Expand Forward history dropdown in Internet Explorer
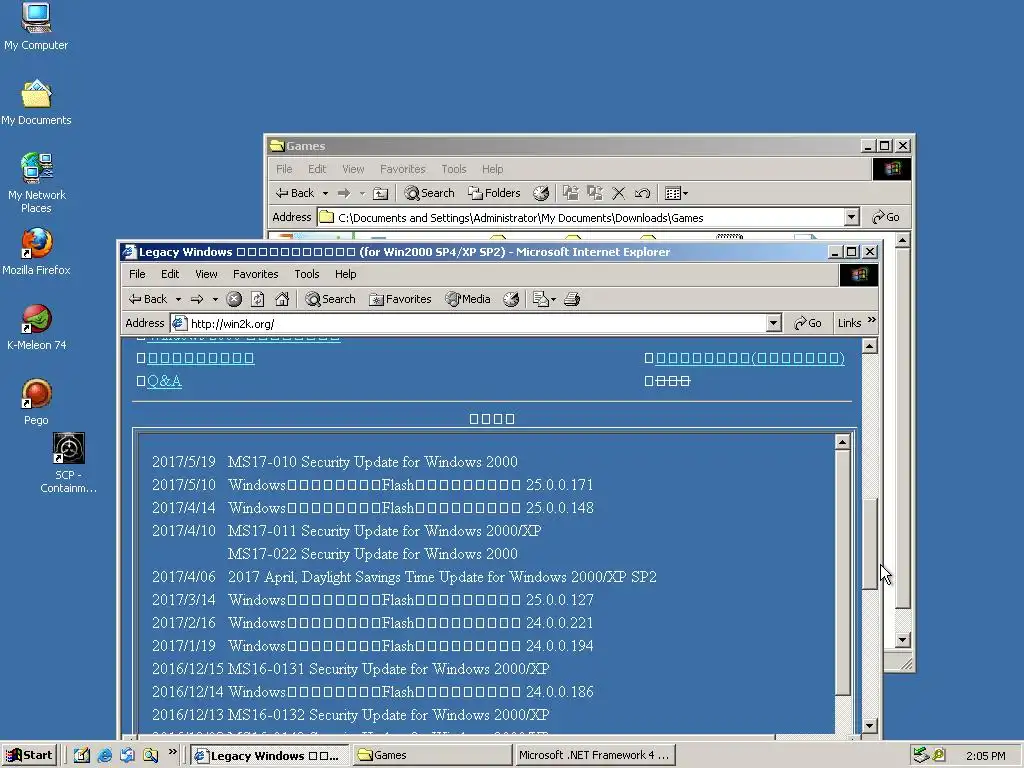The image size is (1024, 768). point(215,299)
